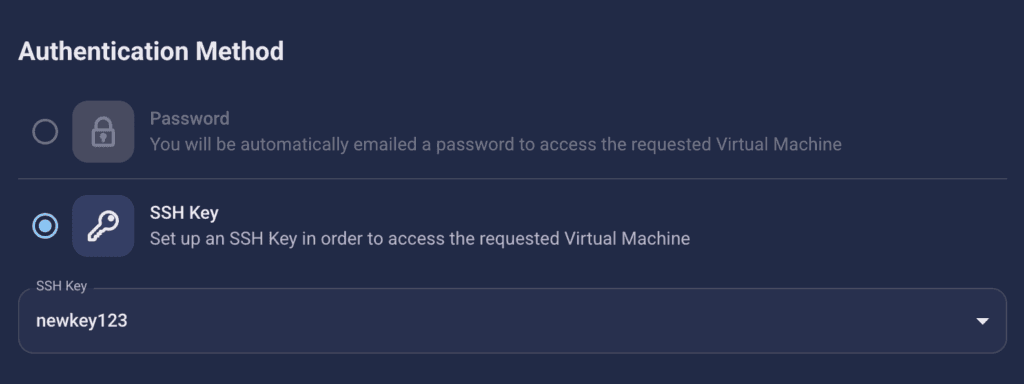1024x384 pixels.
Task: Click the emailed password description text
Action: coord(496,144)
